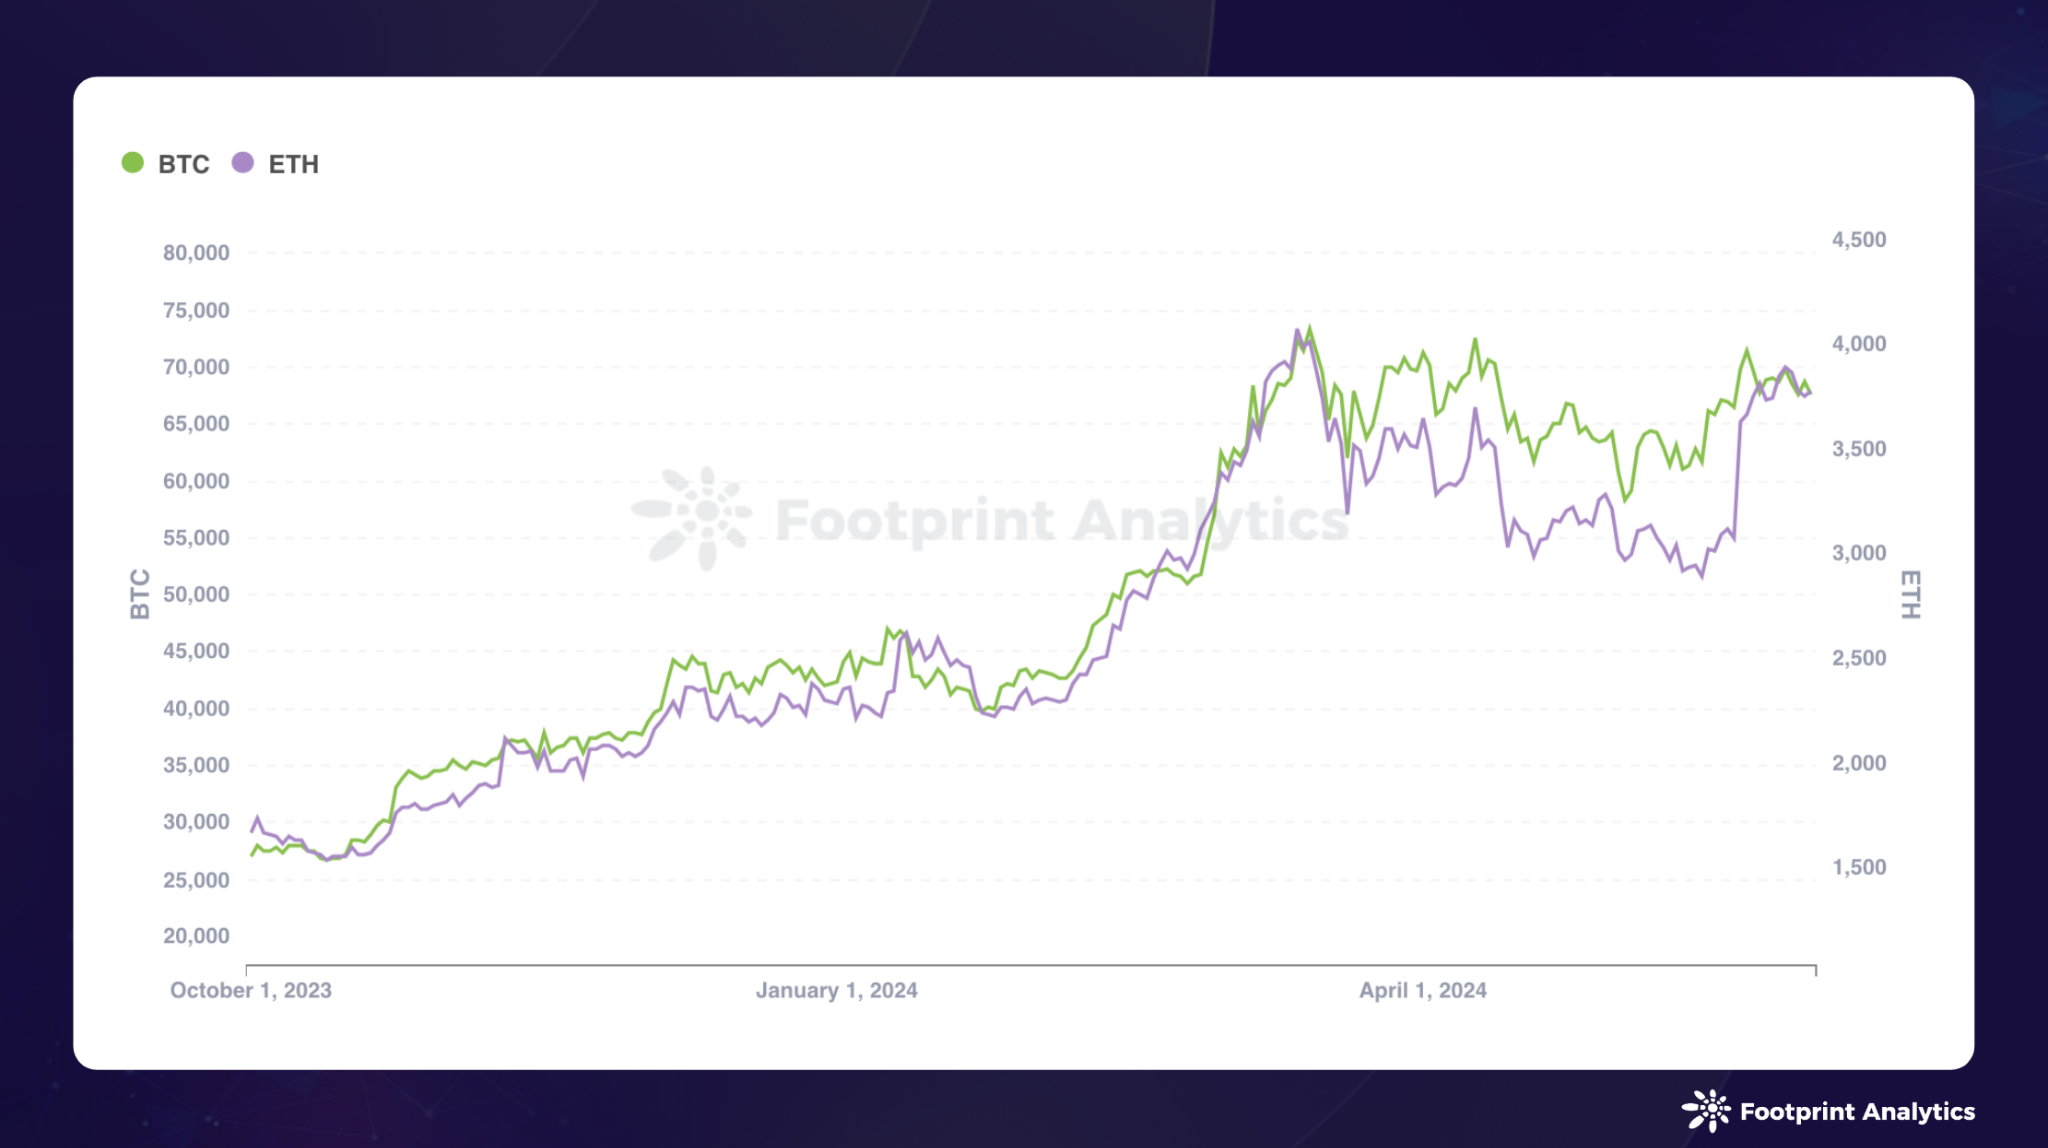2048x1148 pixels.
Task: Open the Footprint Analytics text link at bottom right
Action: coord(1857,1112)
